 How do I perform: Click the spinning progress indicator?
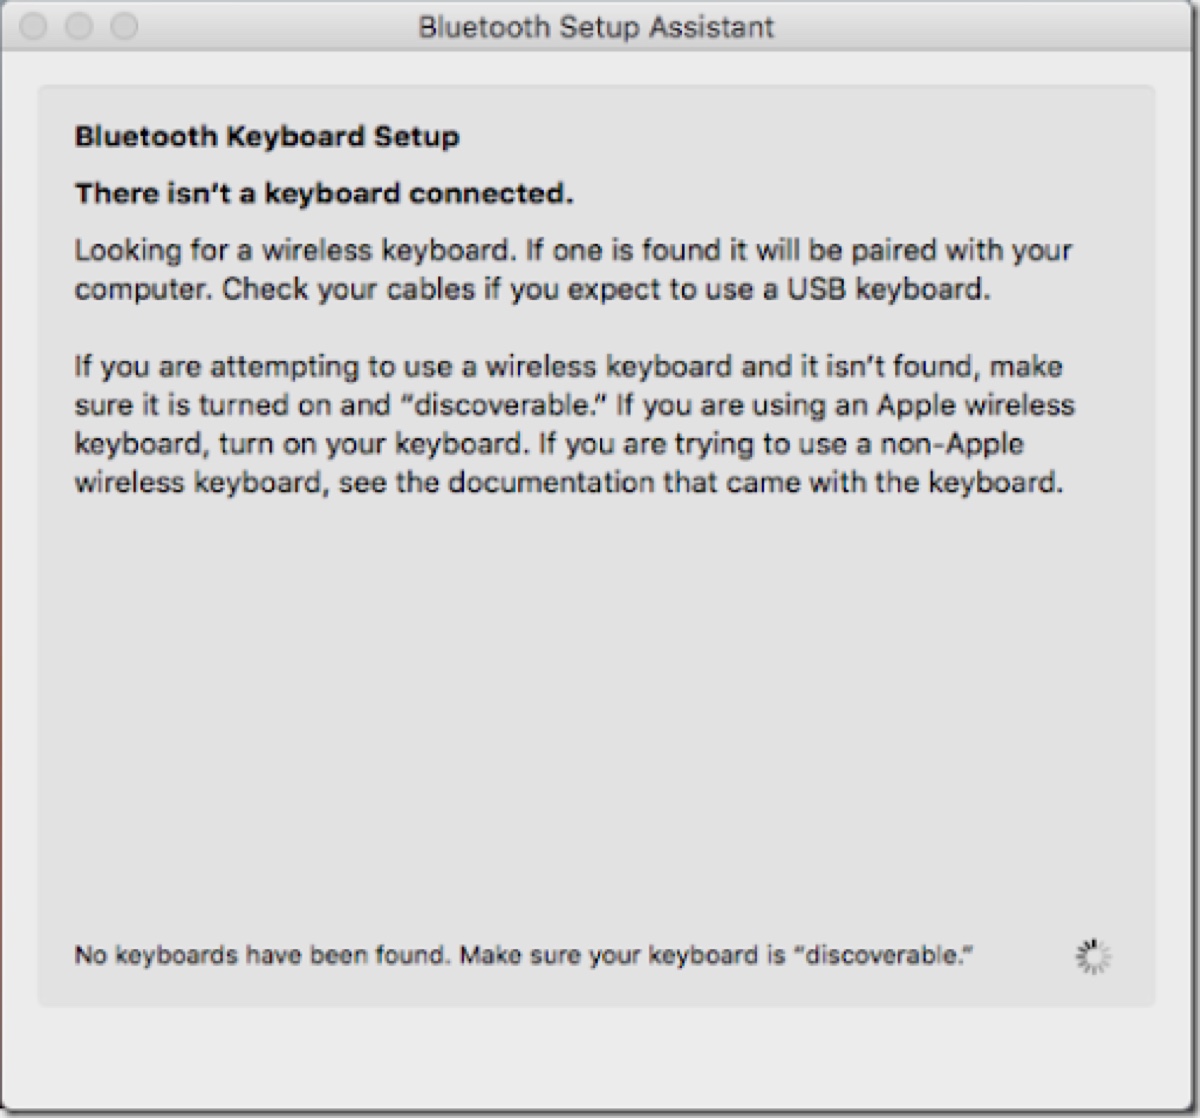click(x=1092, y=957)
